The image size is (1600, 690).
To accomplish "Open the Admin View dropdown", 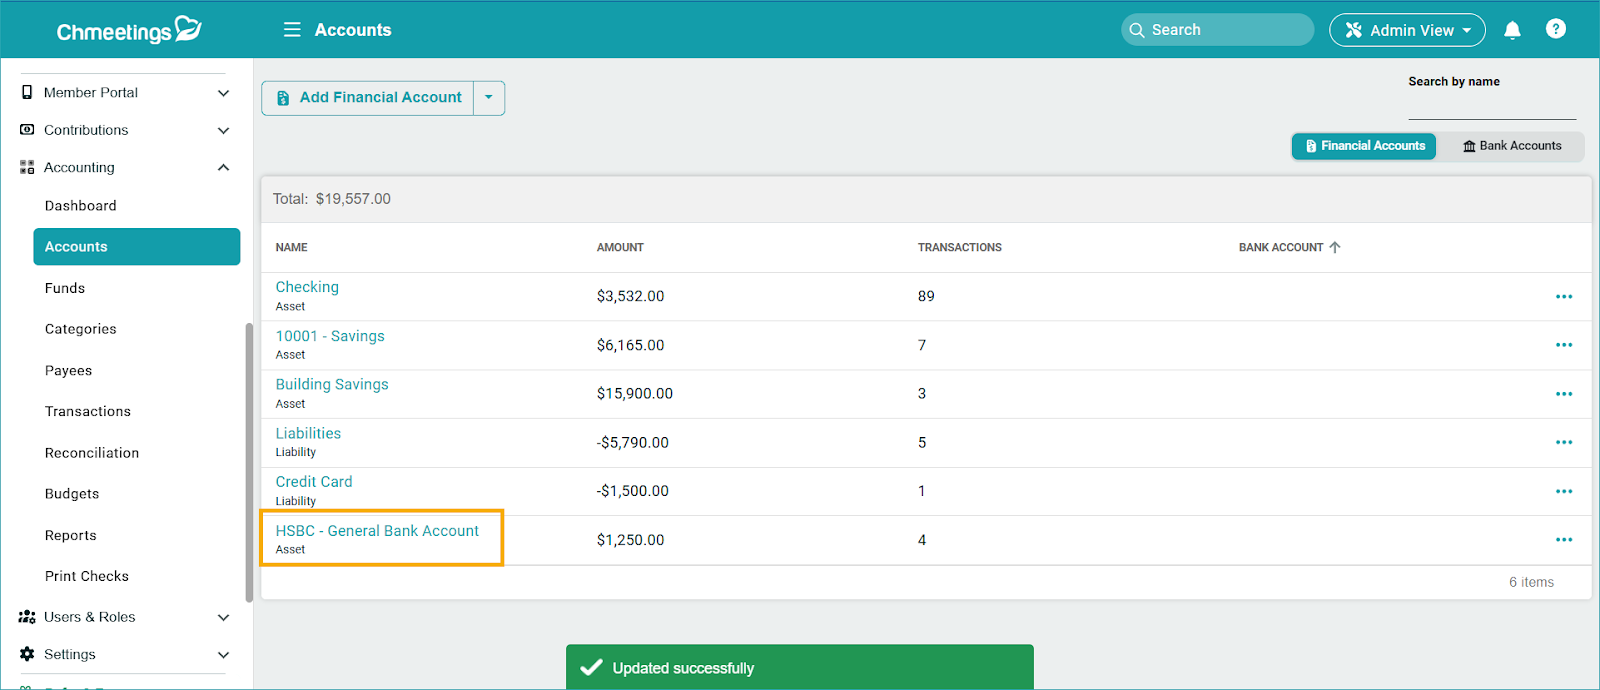I will pos(1406,30).
